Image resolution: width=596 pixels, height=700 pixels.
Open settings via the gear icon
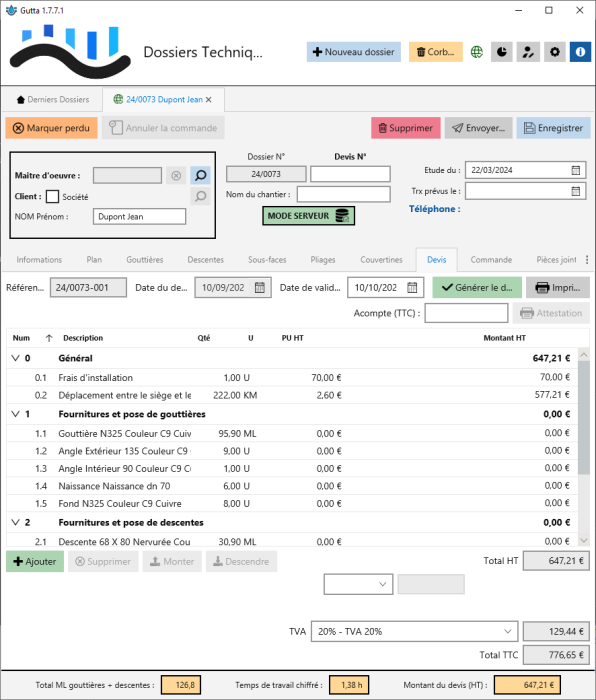pyautogui.click(x=554, y=52)
